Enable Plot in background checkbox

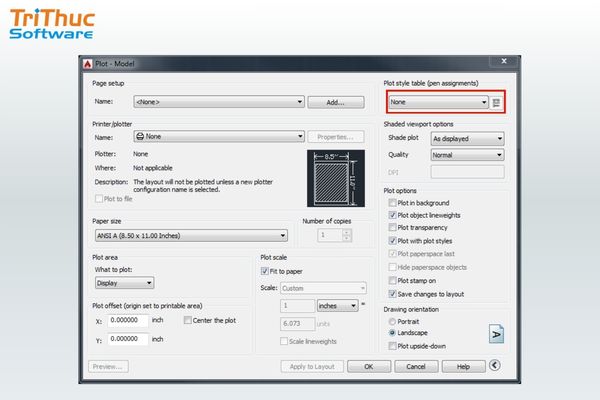coord(393,203)
